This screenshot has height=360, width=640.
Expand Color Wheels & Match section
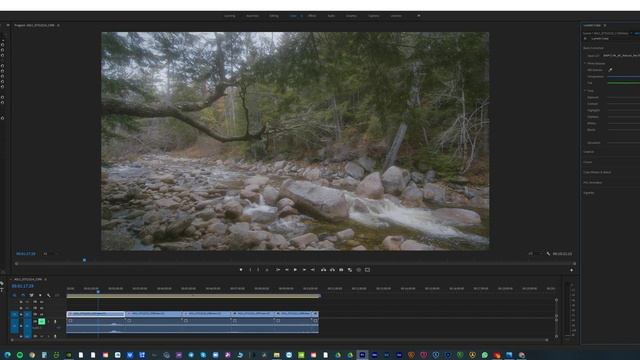coord(597,172)
